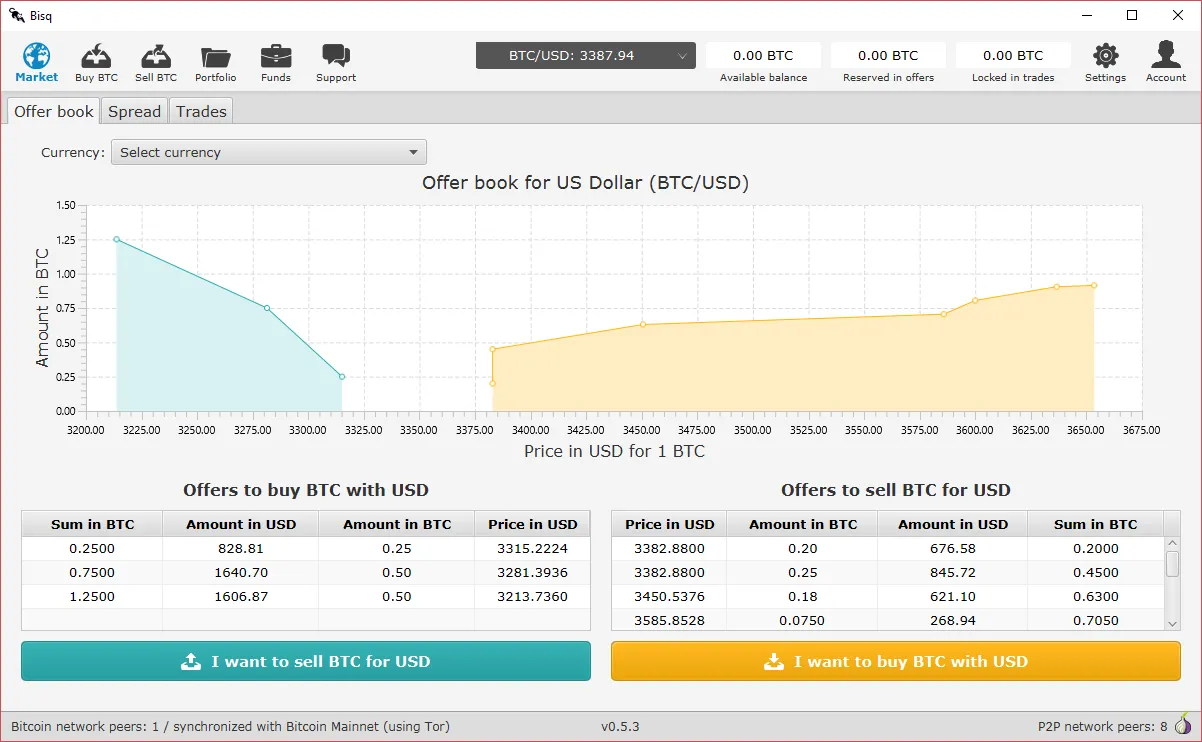Click the Offer book for US Dollar title
The height and width of the screenshot is (742, 1202).
coord(585,182)
